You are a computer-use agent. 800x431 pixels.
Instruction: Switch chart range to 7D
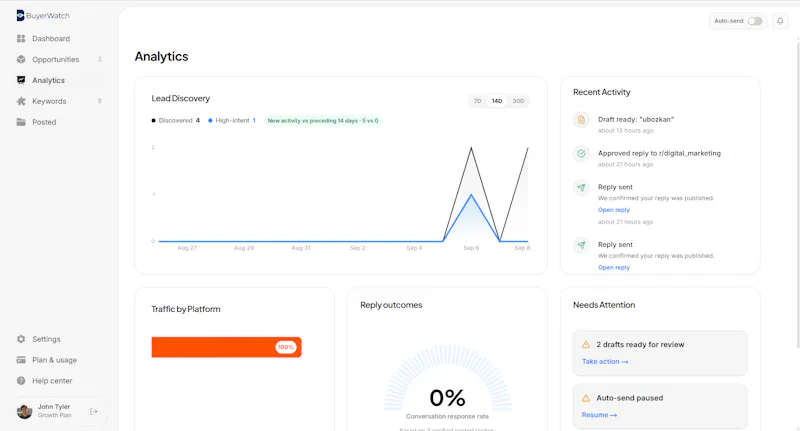pos(478,101)
